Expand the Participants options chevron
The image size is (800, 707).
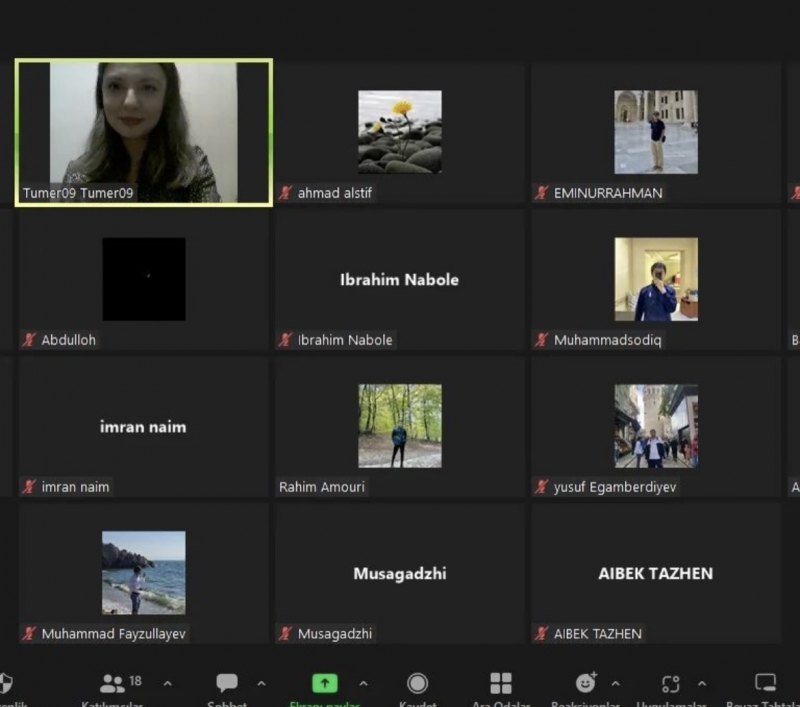(167, 684)
